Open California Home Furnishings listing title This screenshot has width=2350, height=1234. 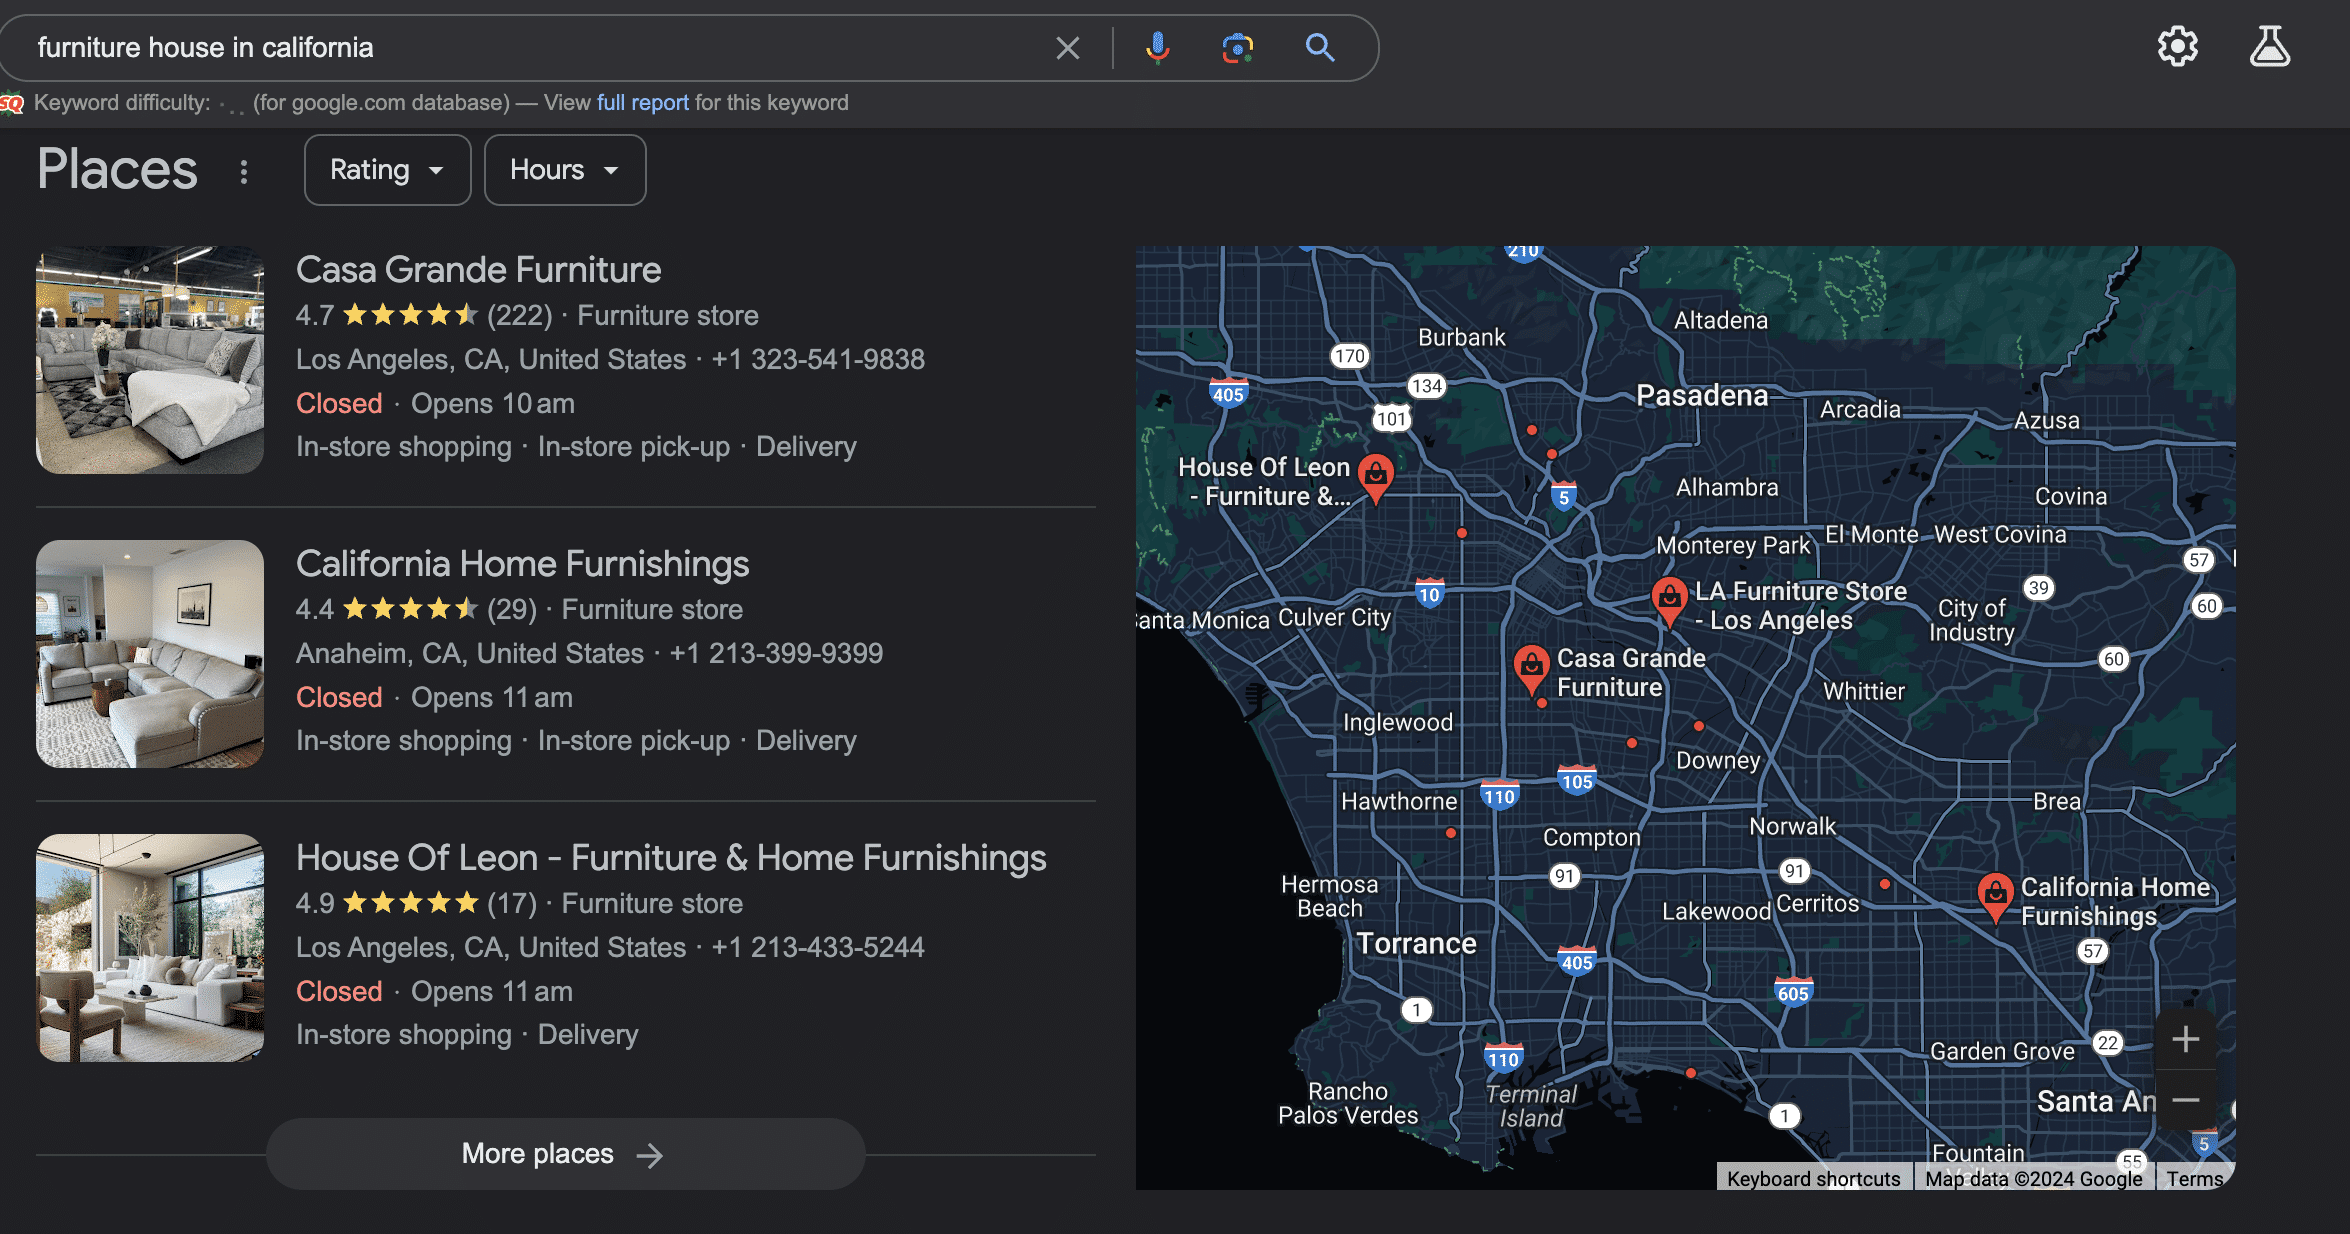click(522, 564)
